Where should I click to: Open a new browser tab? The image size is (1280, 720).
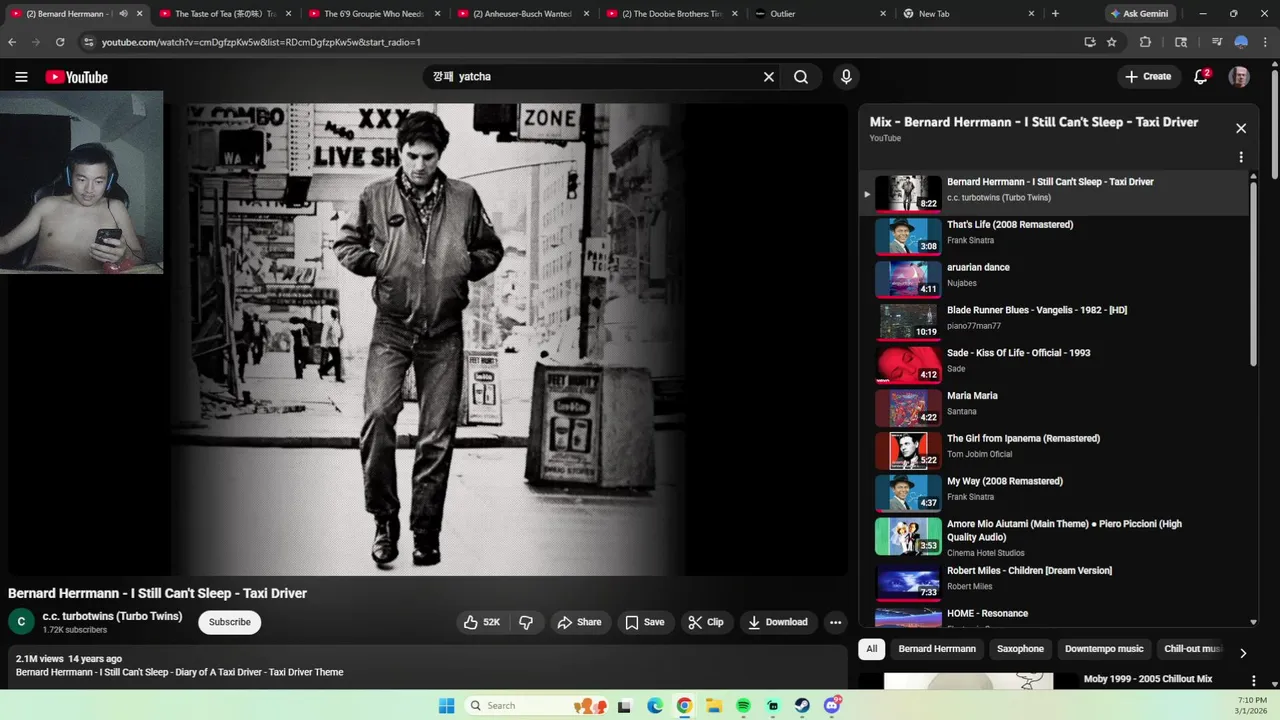tap(1055, 14)
